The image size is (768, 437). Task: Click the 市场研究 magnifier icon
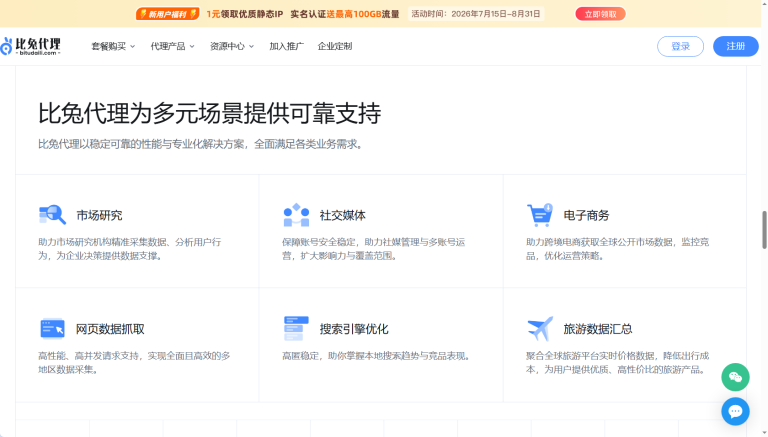(52, 215)
